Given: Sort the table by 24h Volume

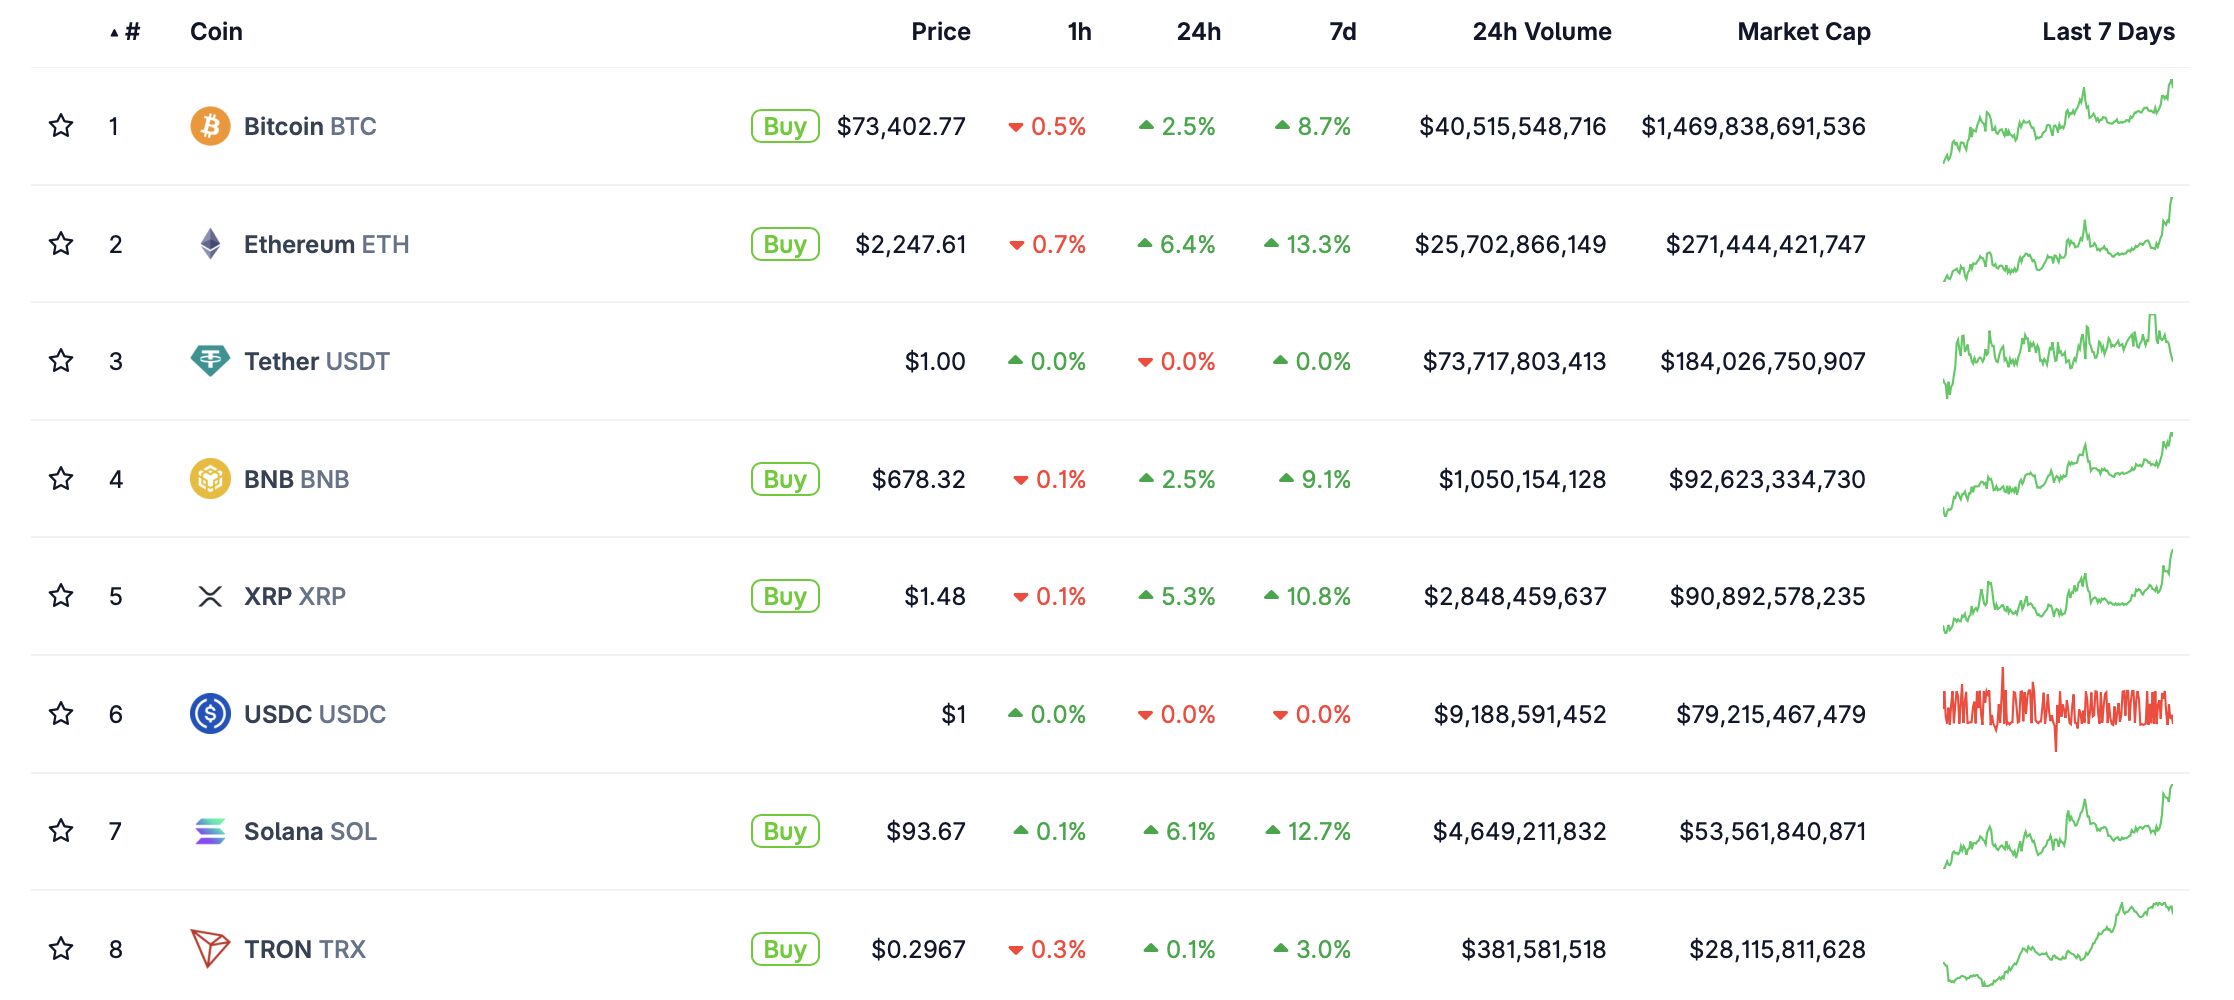Looking at the screenshot, I should click(x=1541, y=32).
